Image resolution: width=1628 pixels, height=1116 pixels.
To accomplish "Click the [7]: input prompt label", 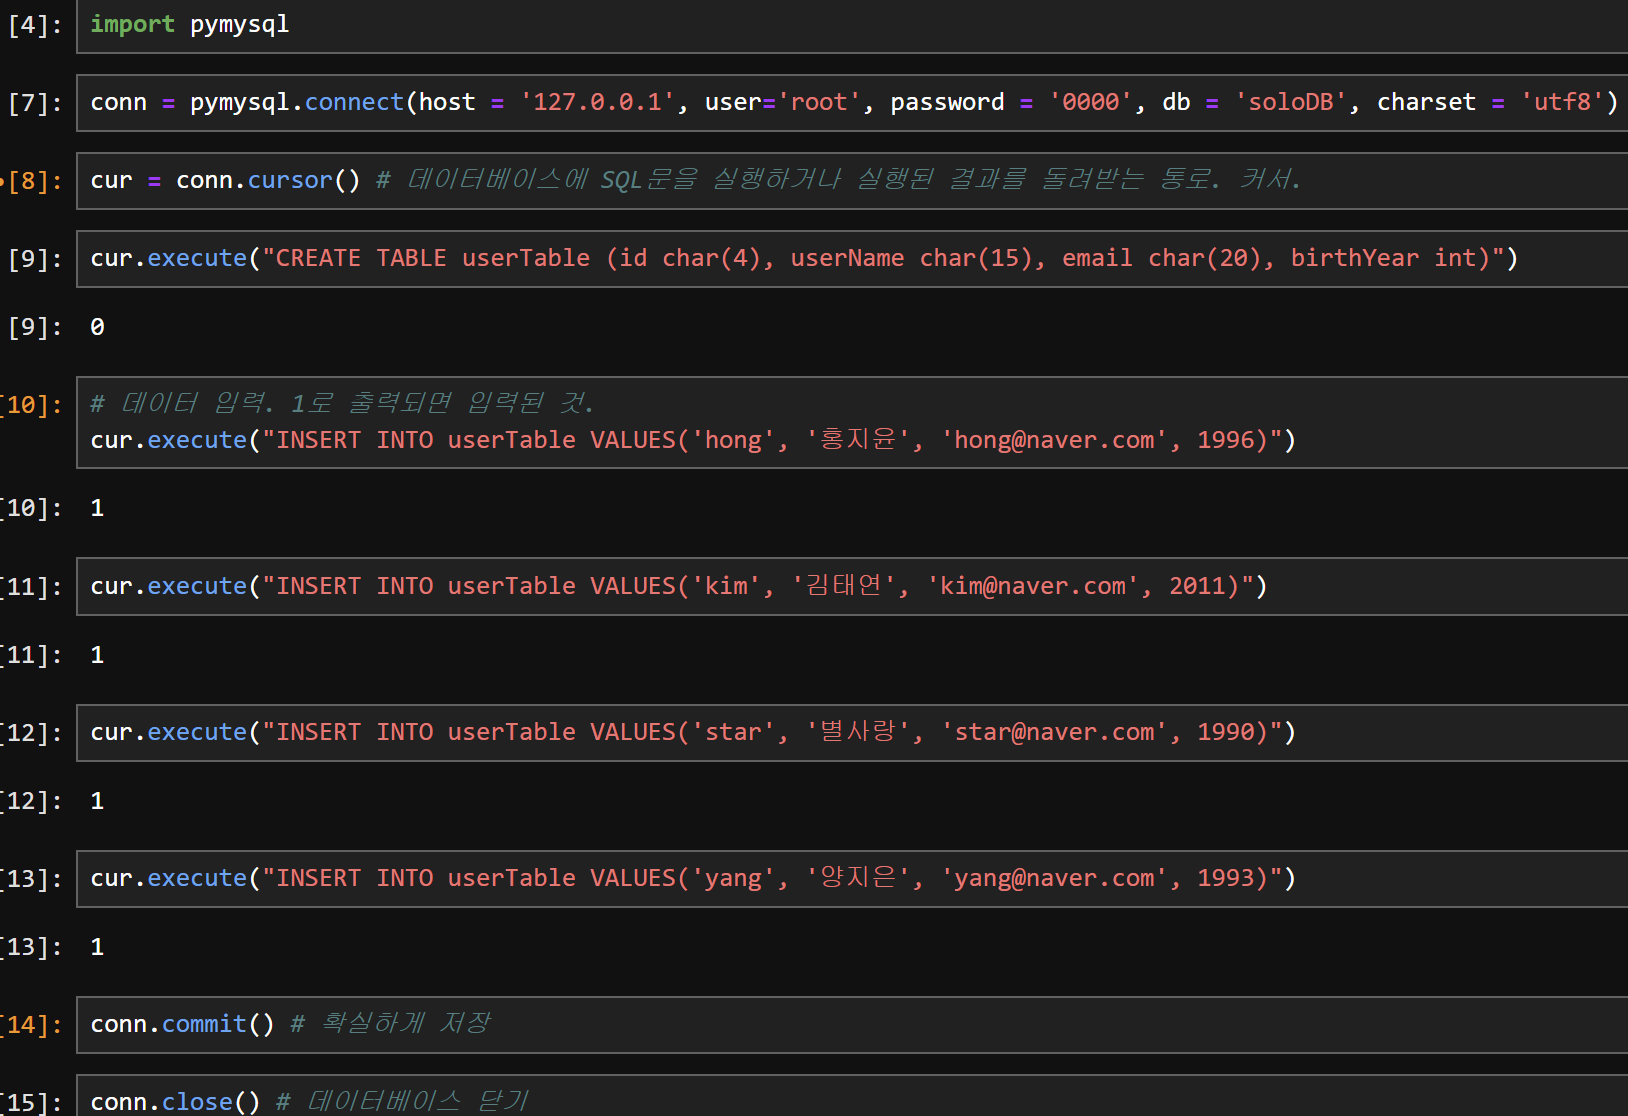I will click(x=35, y=104).
